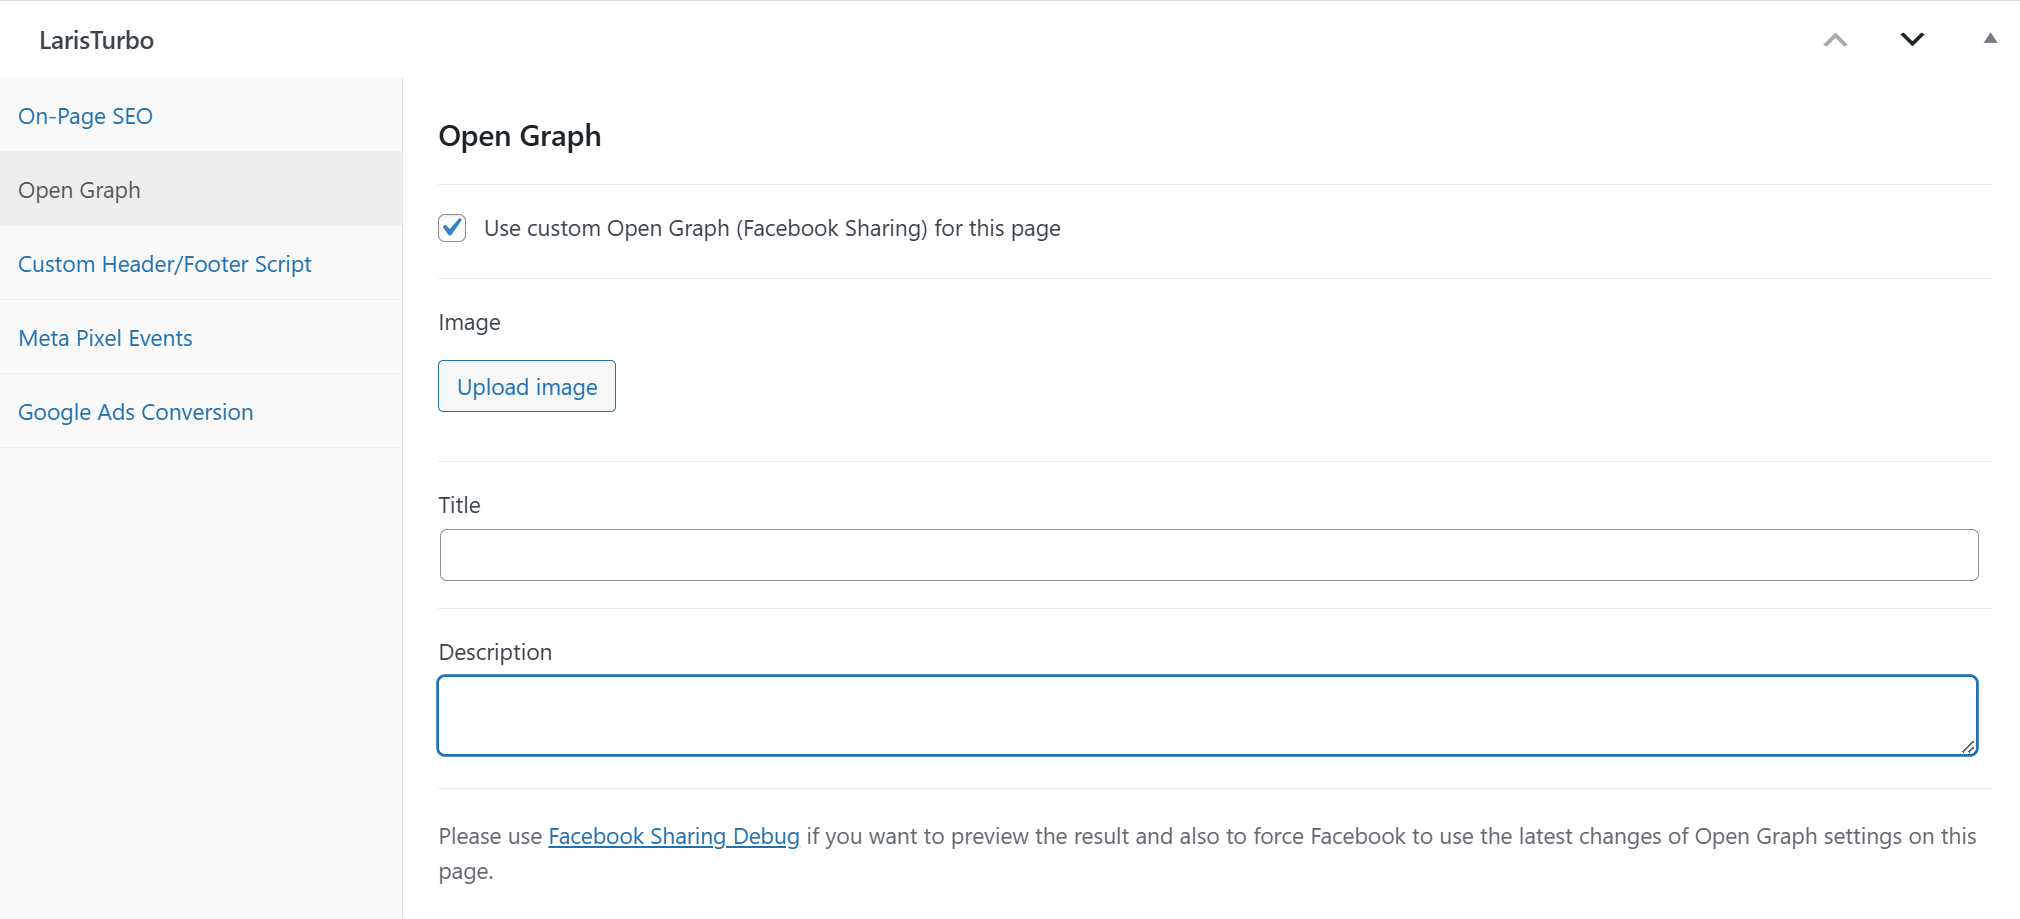Select the Open Graph sidebar tab
2020x919 pixels.
tap(79, 190)
